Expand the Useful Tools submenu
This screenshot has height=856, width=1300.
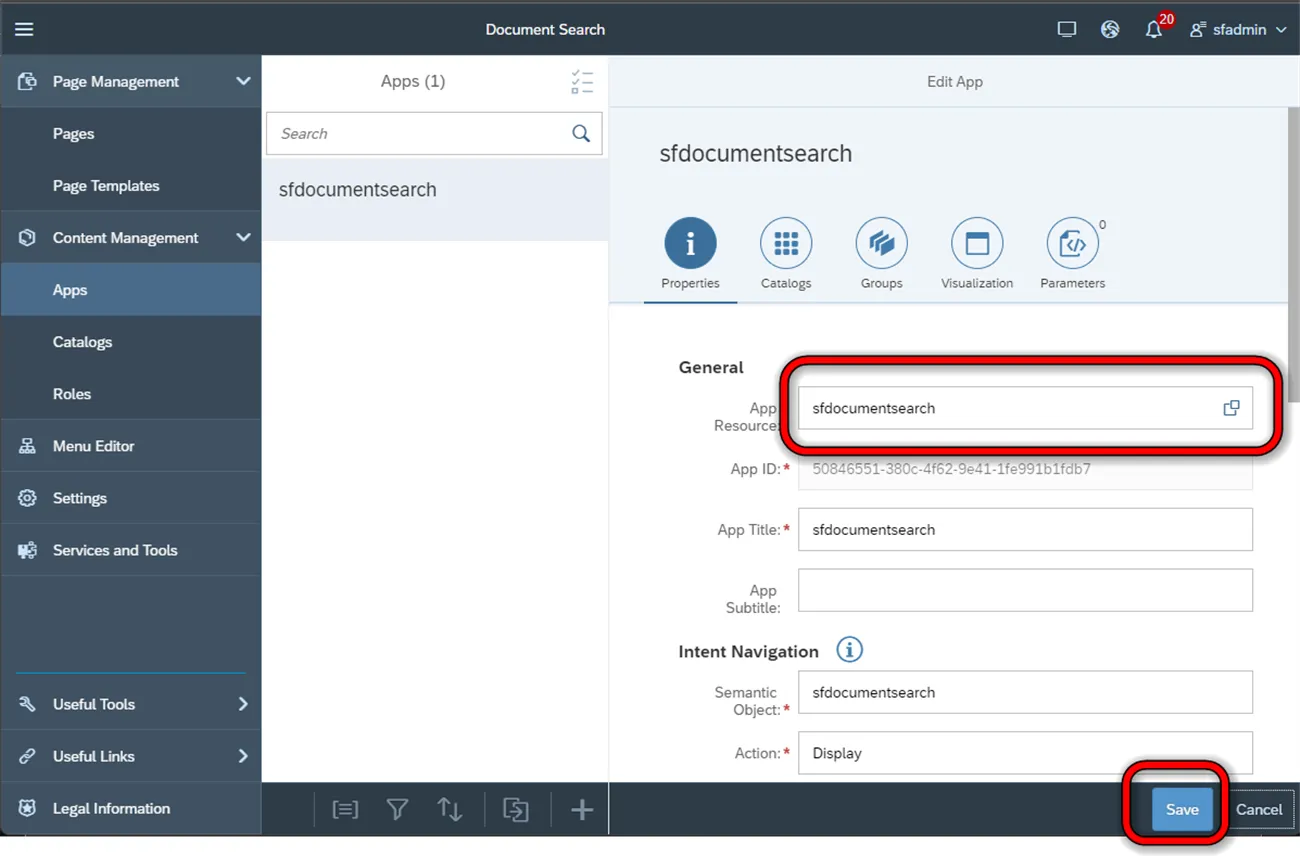coord(243,704)
